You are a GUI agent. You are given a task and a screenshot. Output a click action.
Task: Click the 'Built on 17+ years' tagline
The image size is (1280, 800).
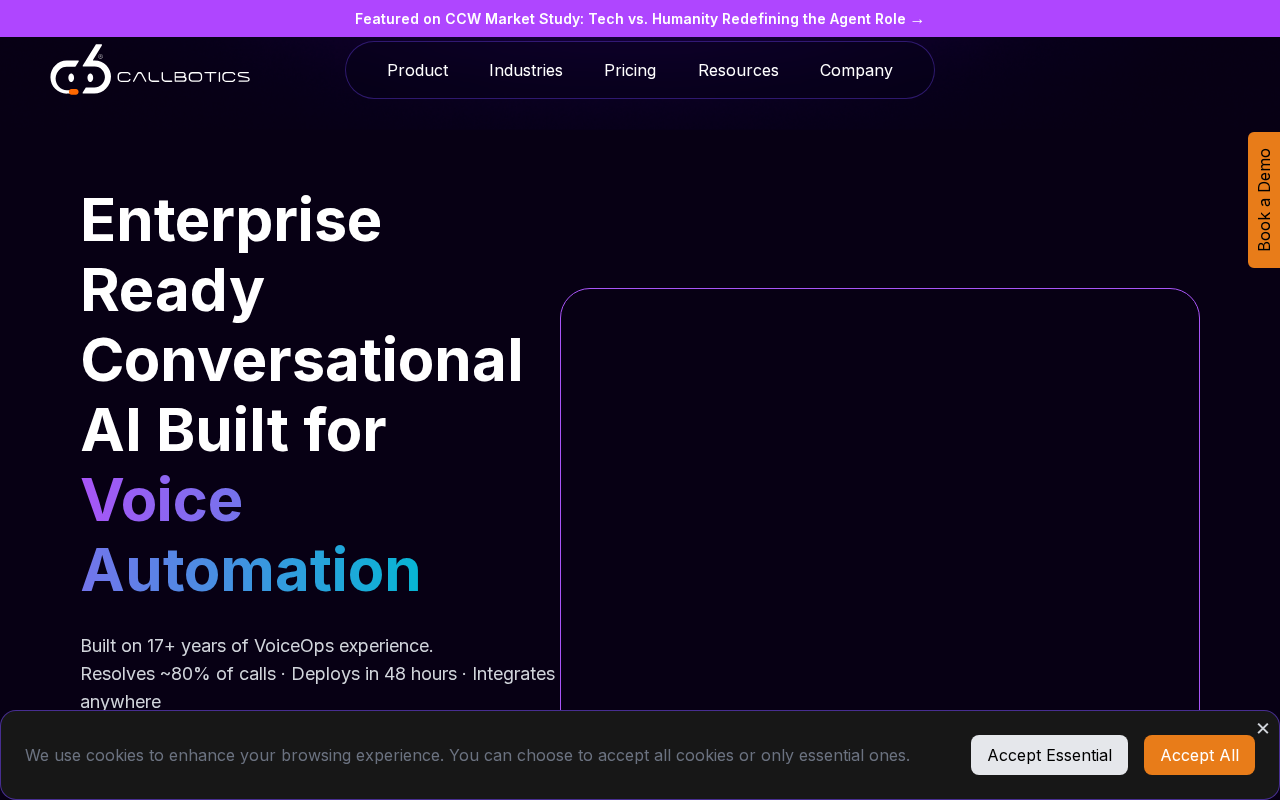click(x=256, y=646)
